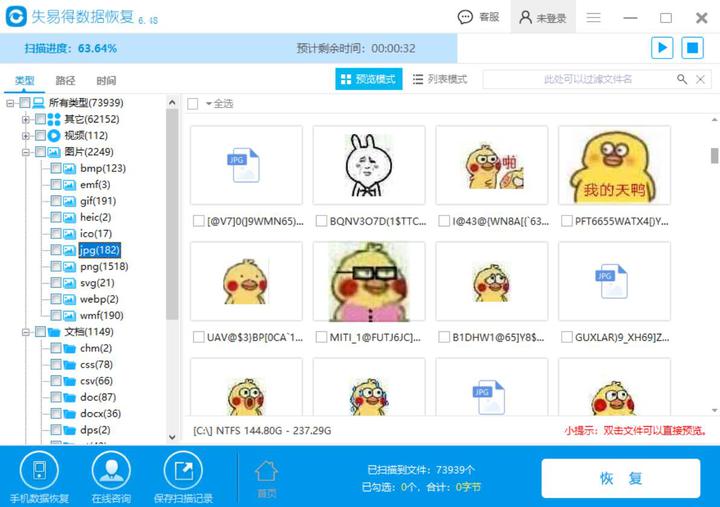Click the 手机数据恢复 phone recovery icon
The width and height of the screenshot is (720, 507).
point(39,470)
